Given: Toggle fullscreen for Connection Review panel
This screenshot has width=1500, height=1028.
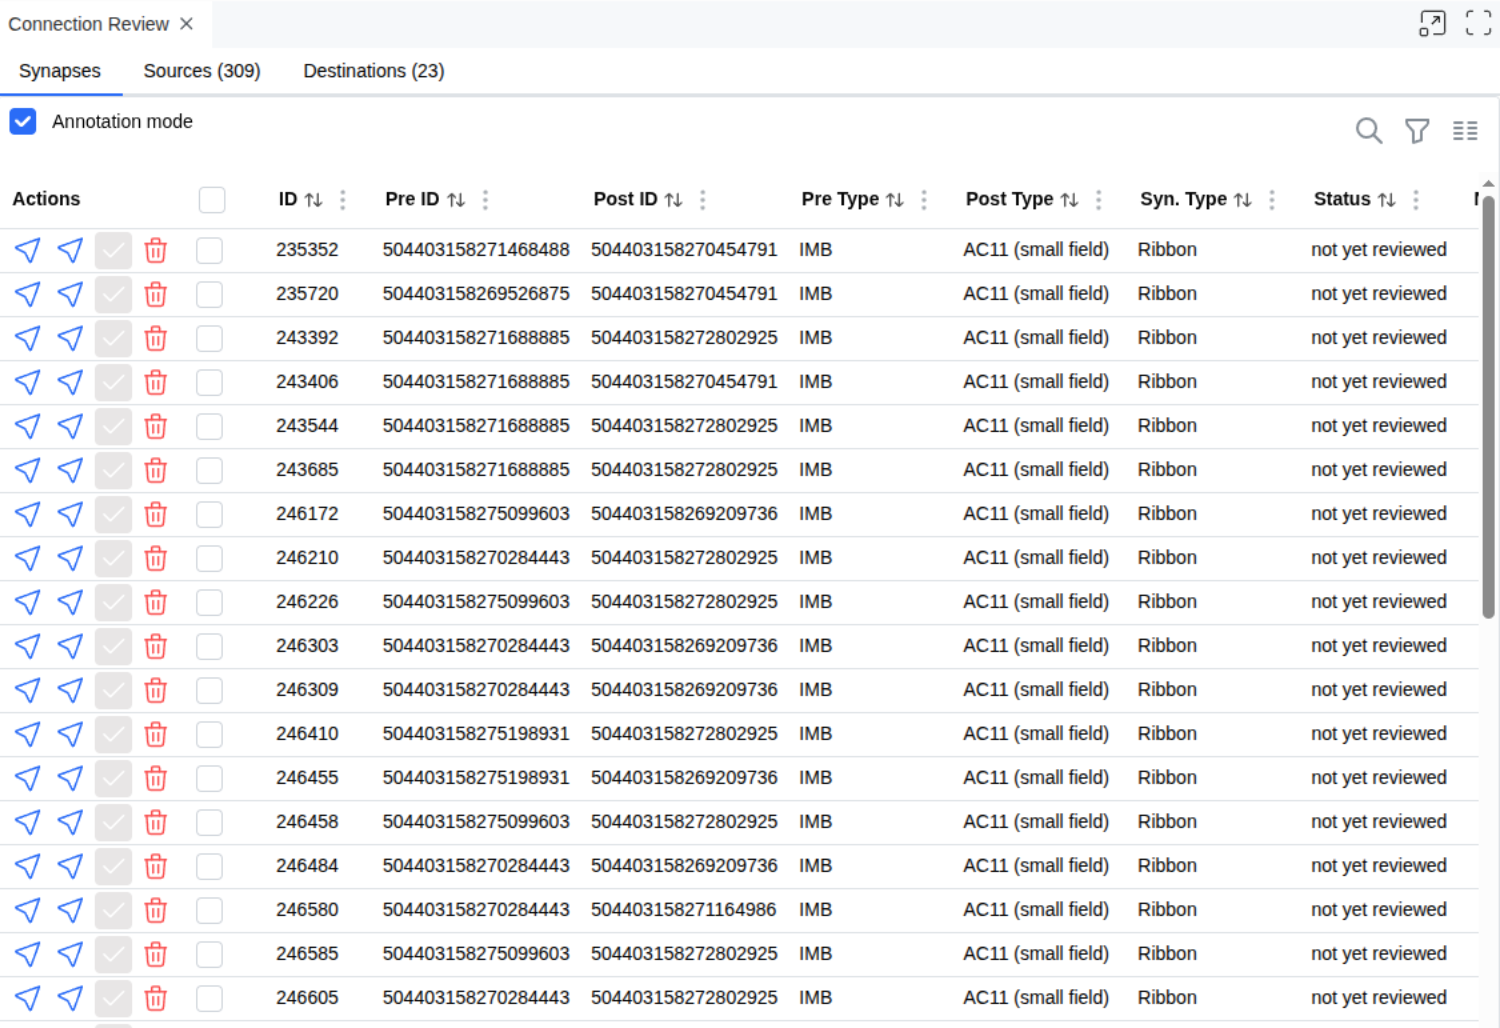Looking at the screenshot, I should pyautogui.click(x=1478, y=23).
